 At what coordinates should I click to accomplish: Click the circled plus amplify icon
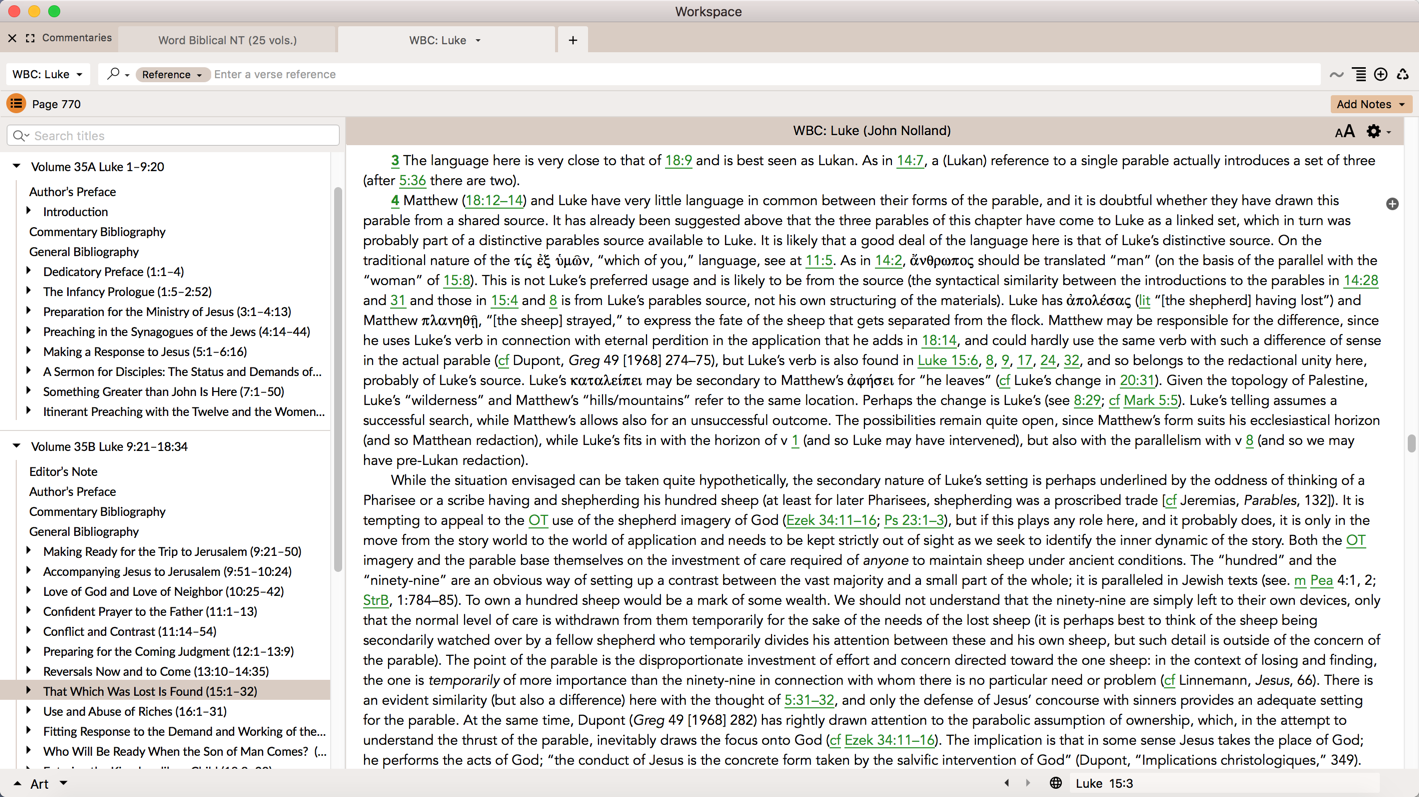point(1381,74)
